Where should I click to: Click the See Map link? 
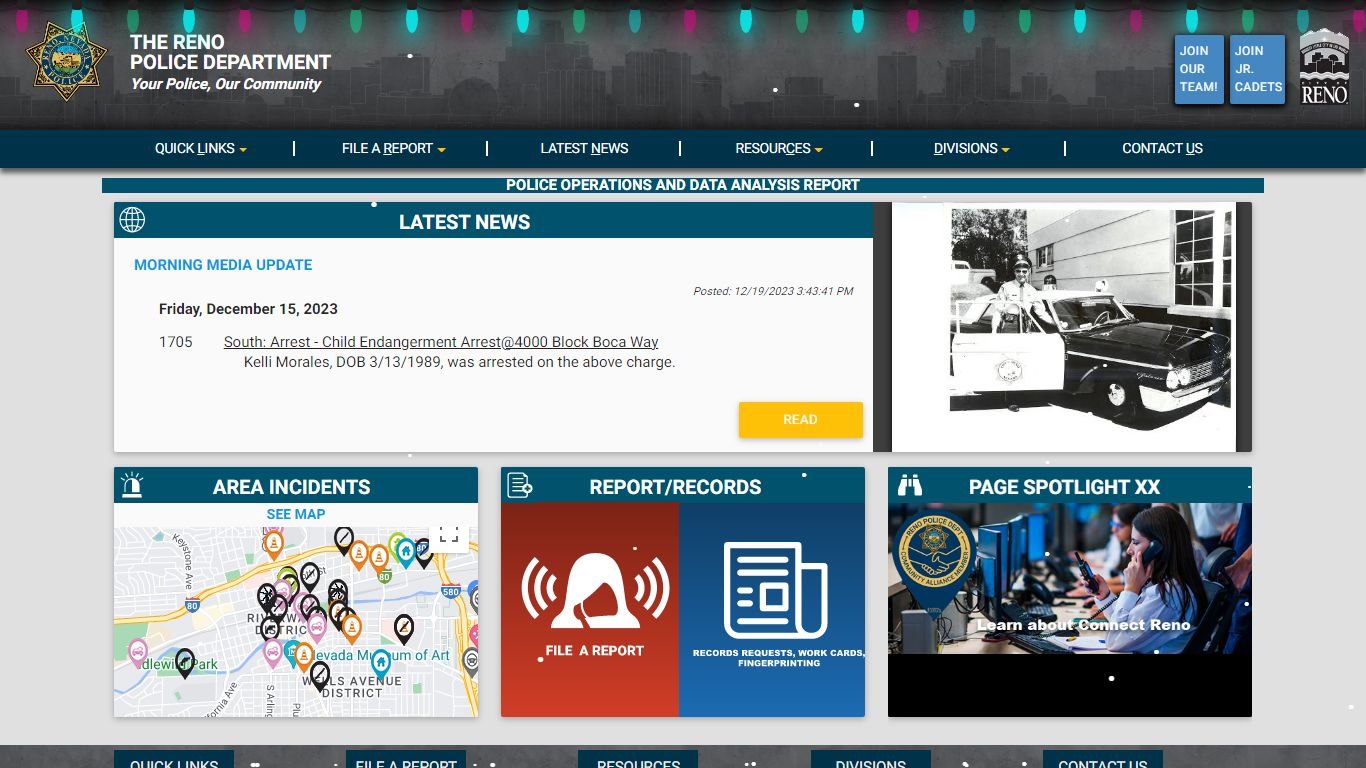coord(296,514)
